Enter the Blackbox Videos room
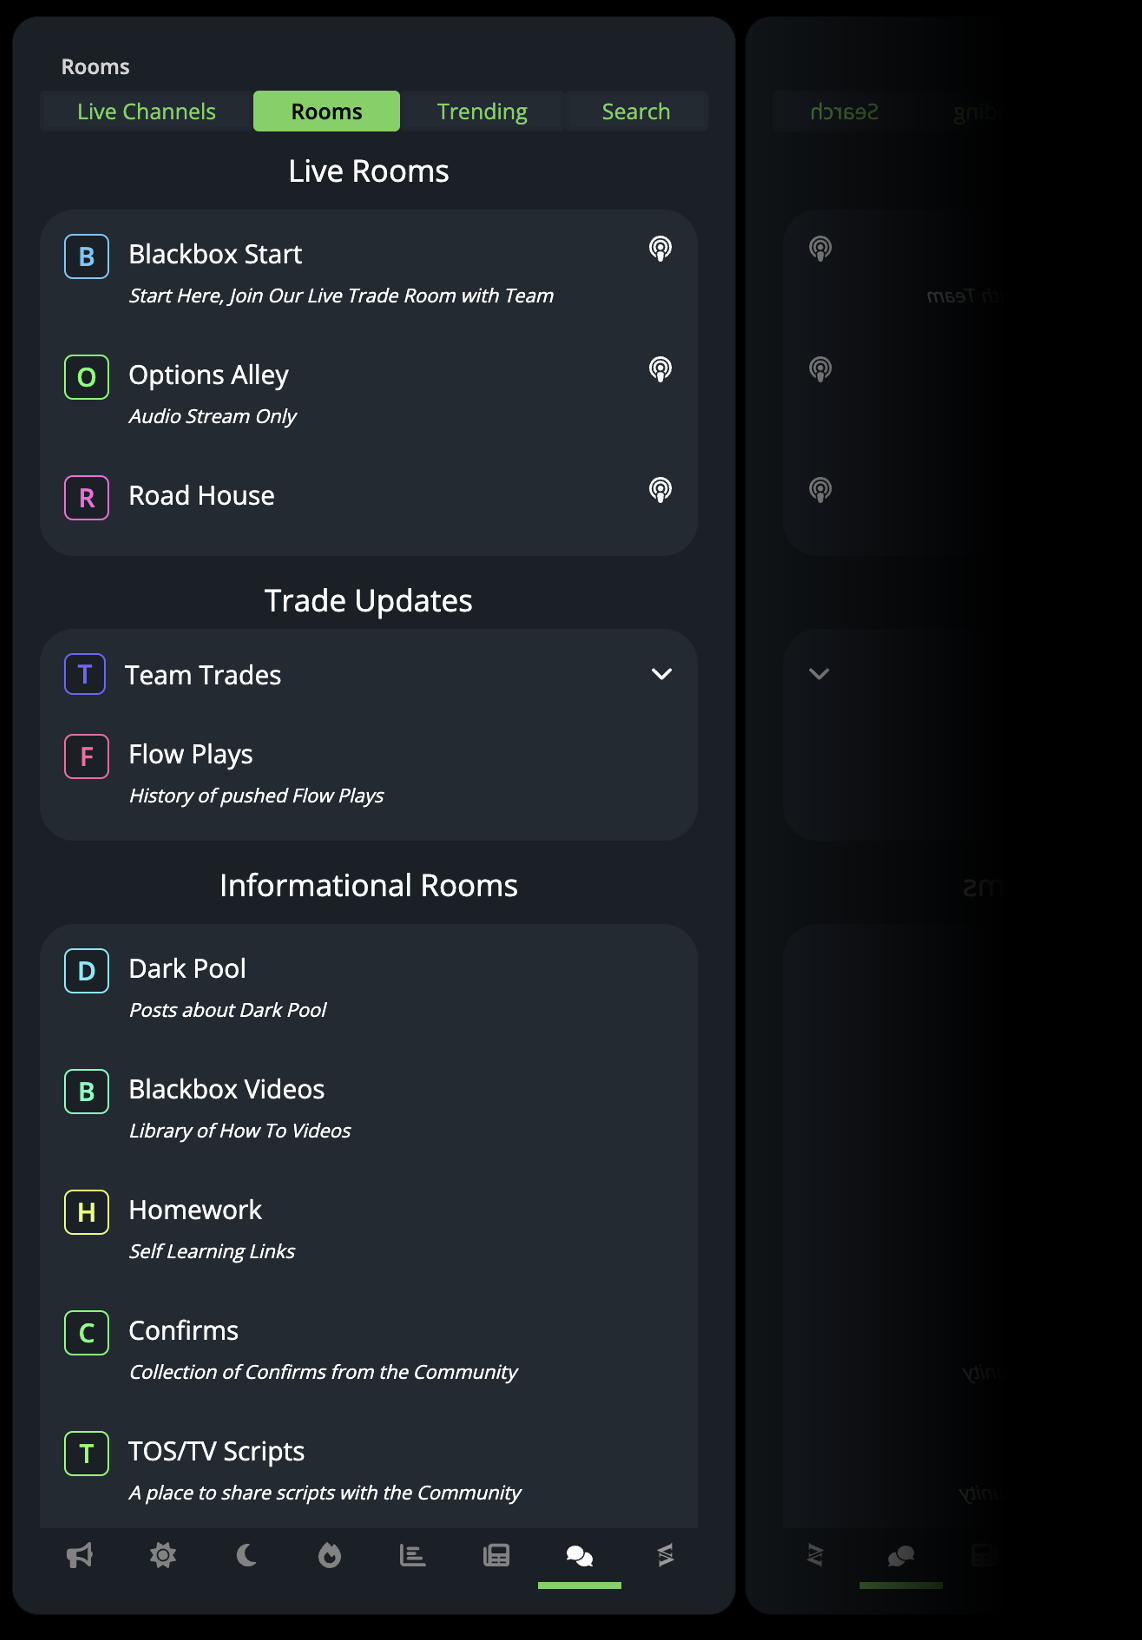 (227, 1090)
